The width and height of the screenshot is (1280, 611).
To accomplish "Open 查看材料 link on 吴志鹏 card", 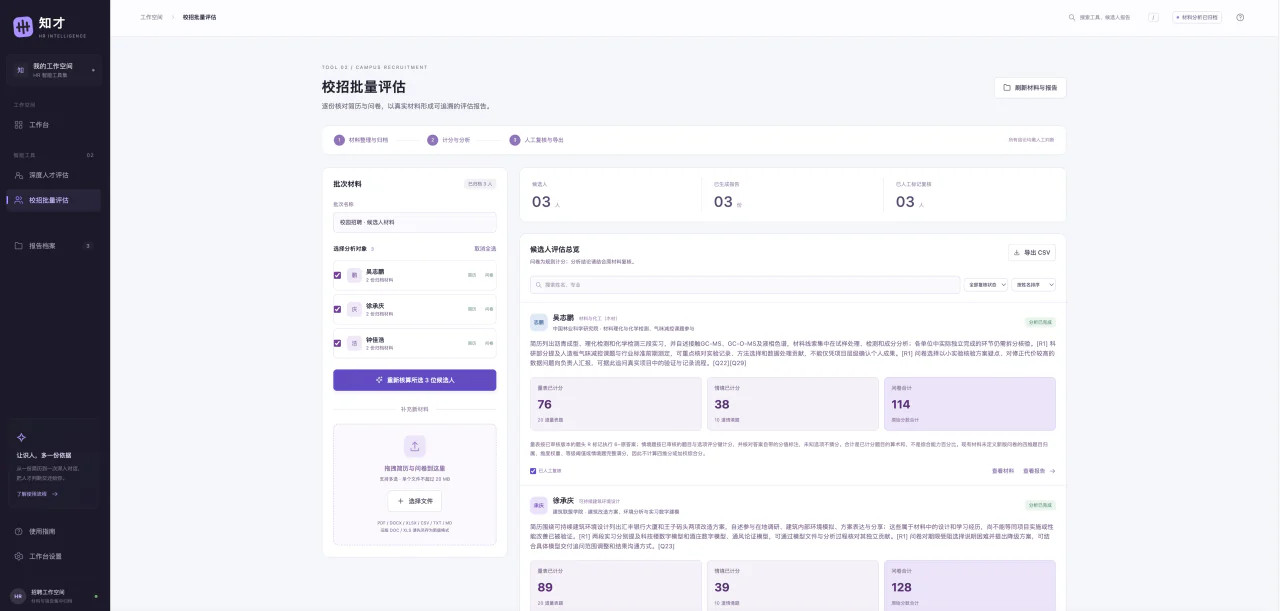I will (1003, 471).
